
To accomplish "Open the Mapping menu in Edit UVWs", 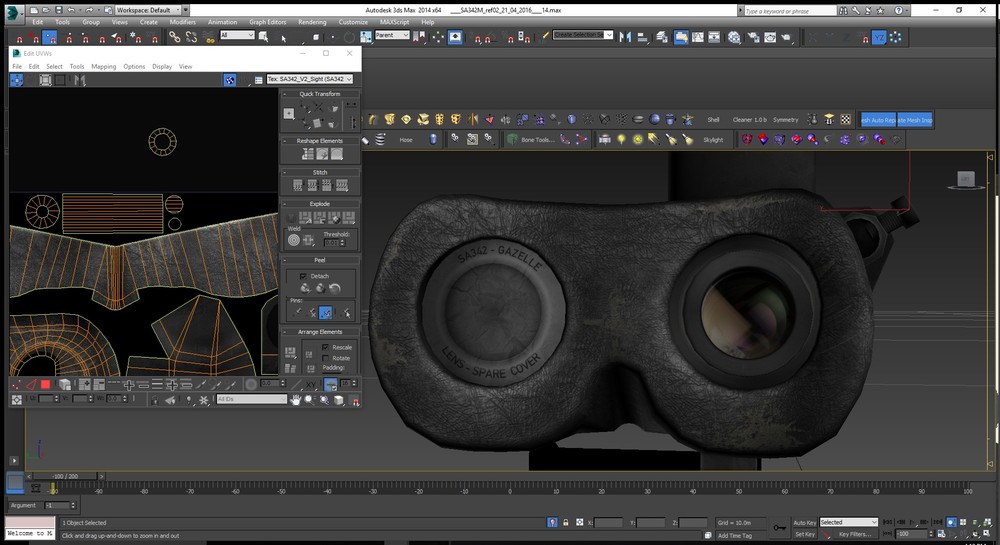I will 103,67.
